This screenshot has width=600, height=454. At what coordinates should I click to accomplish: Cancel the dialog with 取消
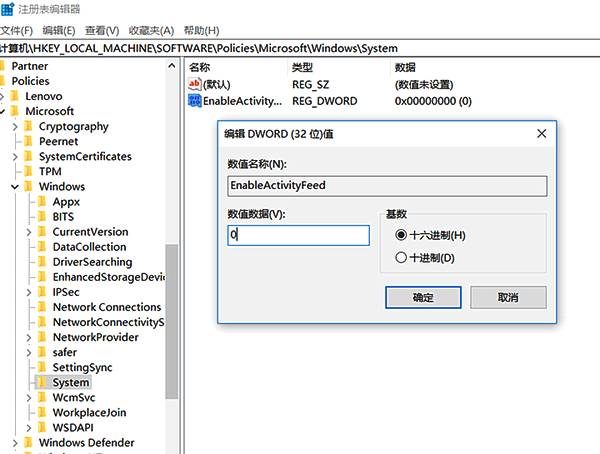point(508,297)
